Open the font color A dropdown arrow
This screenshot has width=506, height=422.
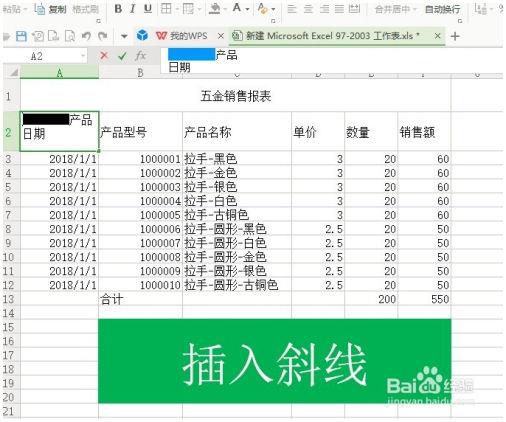(247, 9)
